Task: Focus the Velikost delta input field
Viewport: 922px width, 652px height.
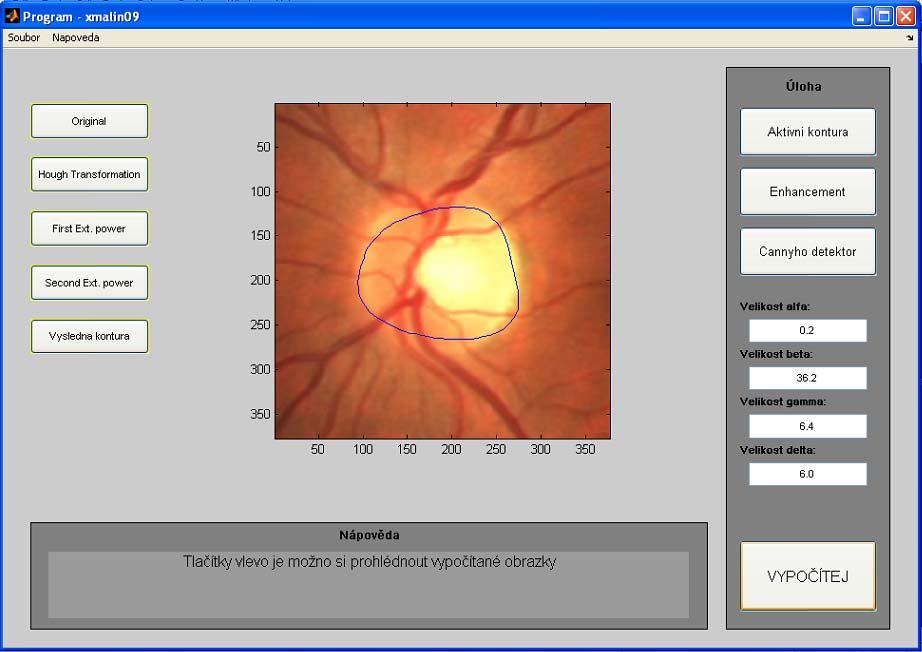Action: 807,474
